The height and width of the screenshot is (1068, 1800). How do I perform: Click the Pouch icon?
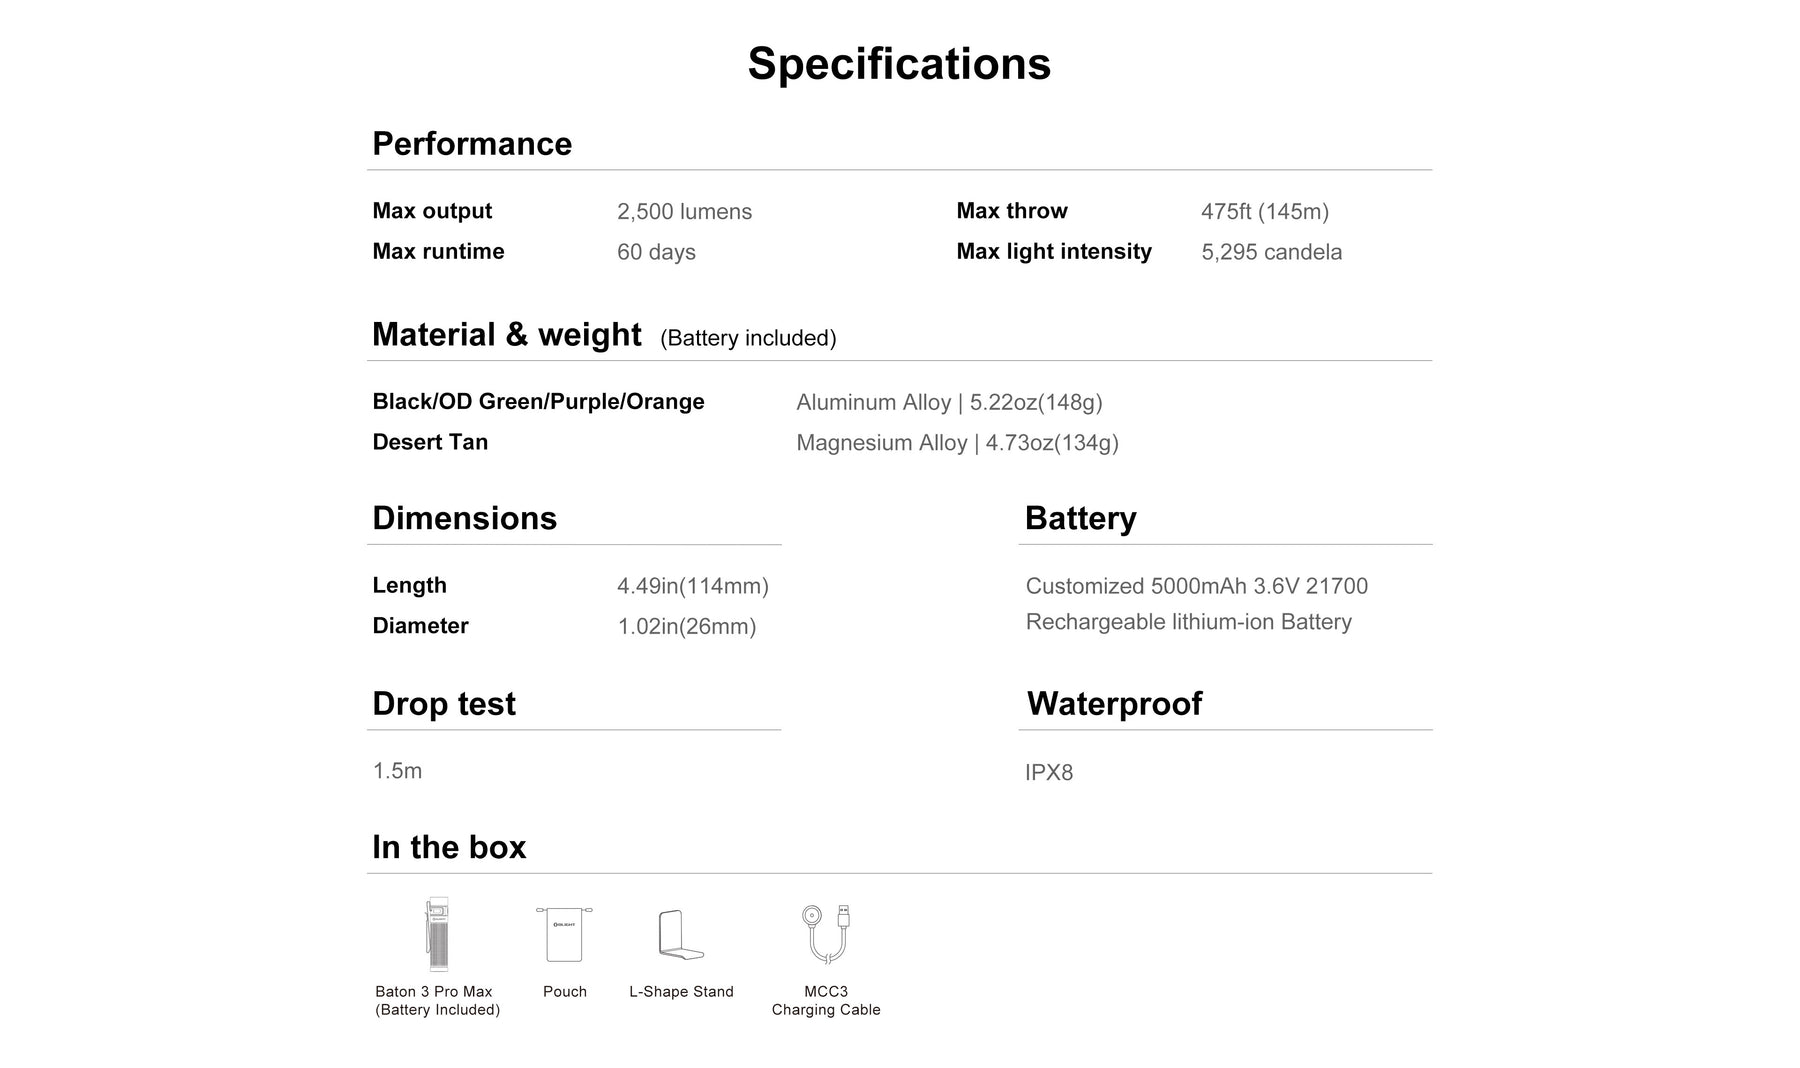pos(564,934)
